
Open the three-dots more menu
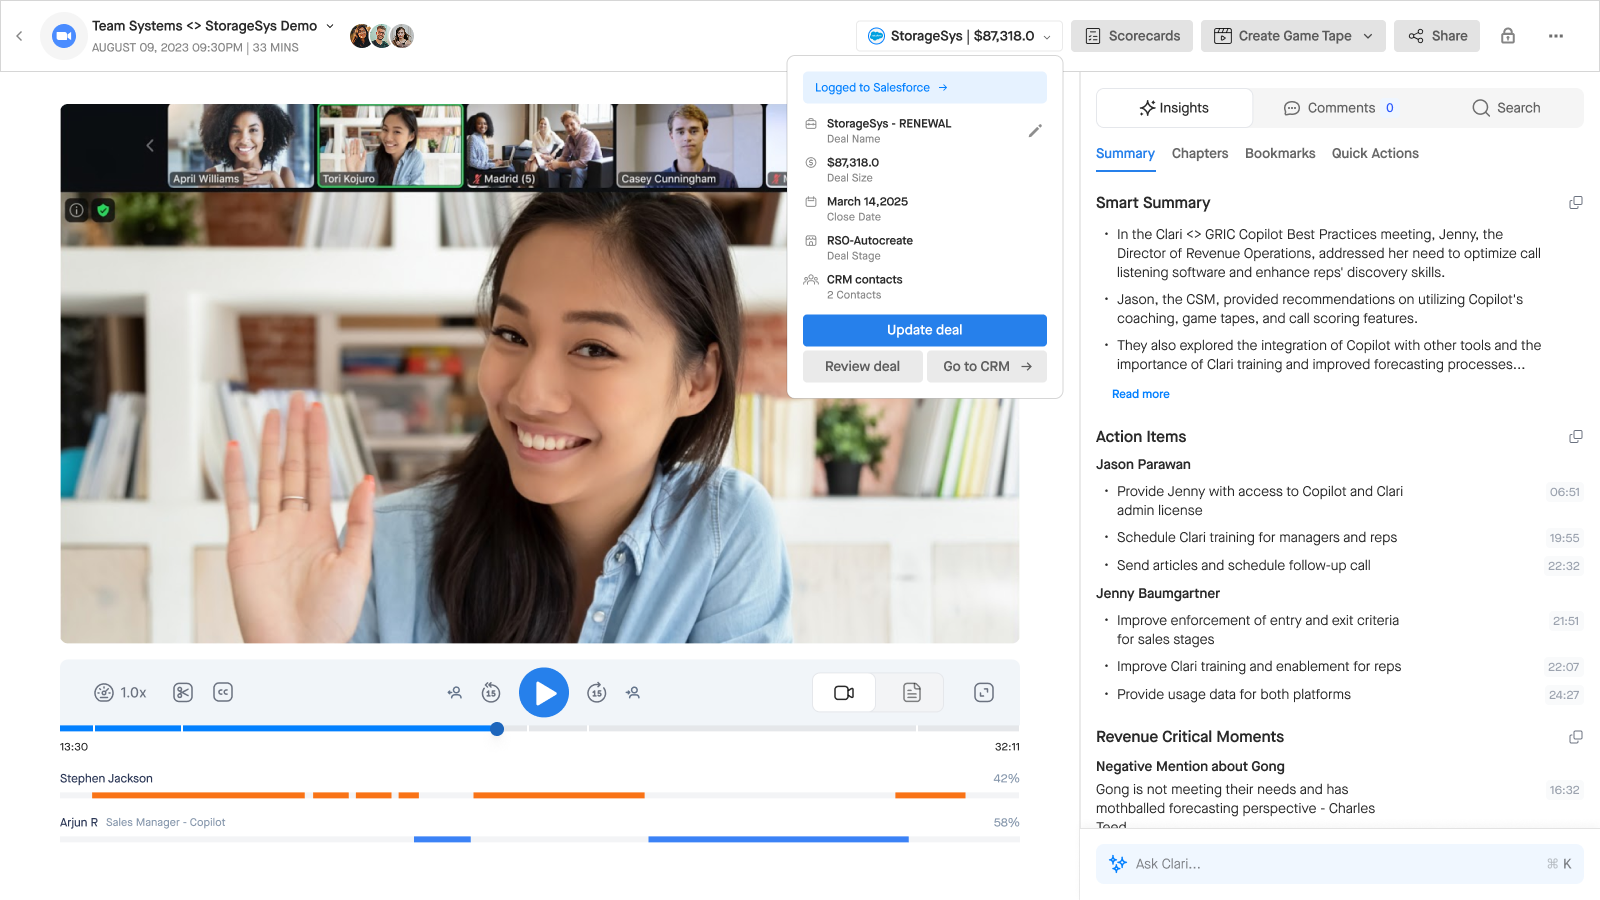pos(1556,36)
